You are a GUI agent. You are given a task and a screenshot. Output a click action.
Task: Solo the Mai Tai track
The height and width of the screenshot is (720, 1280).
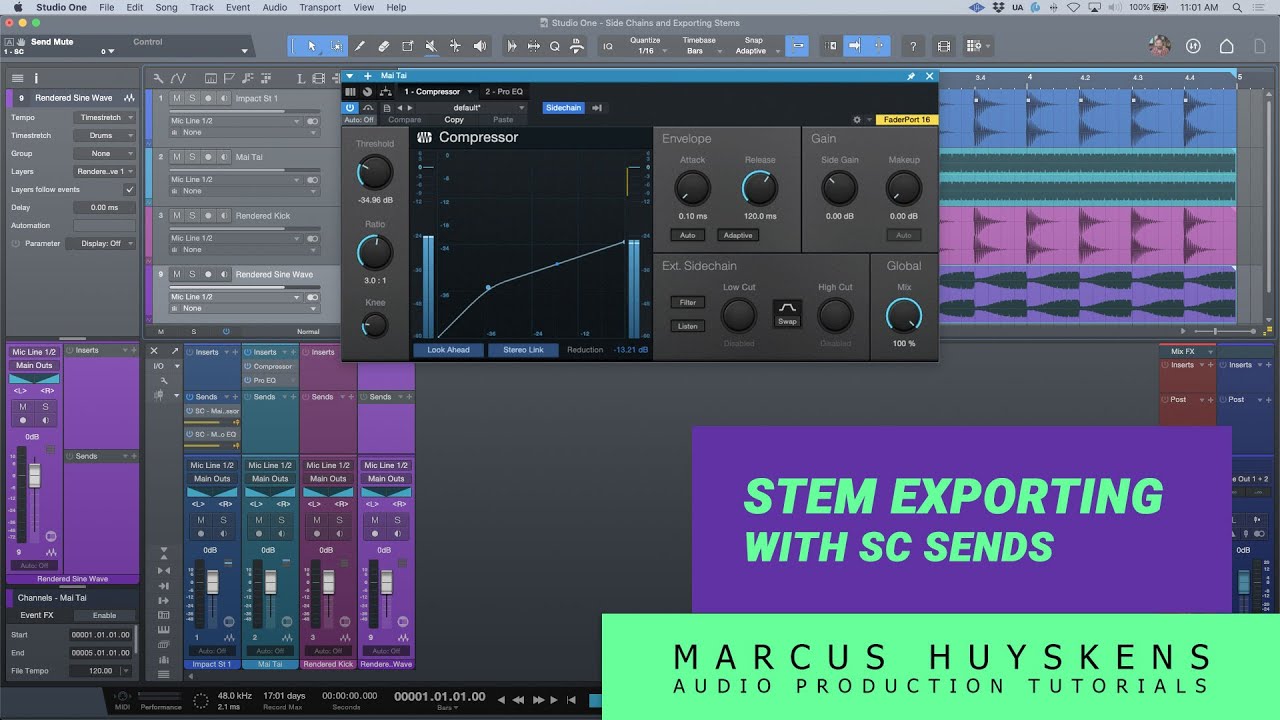[192, 157]
